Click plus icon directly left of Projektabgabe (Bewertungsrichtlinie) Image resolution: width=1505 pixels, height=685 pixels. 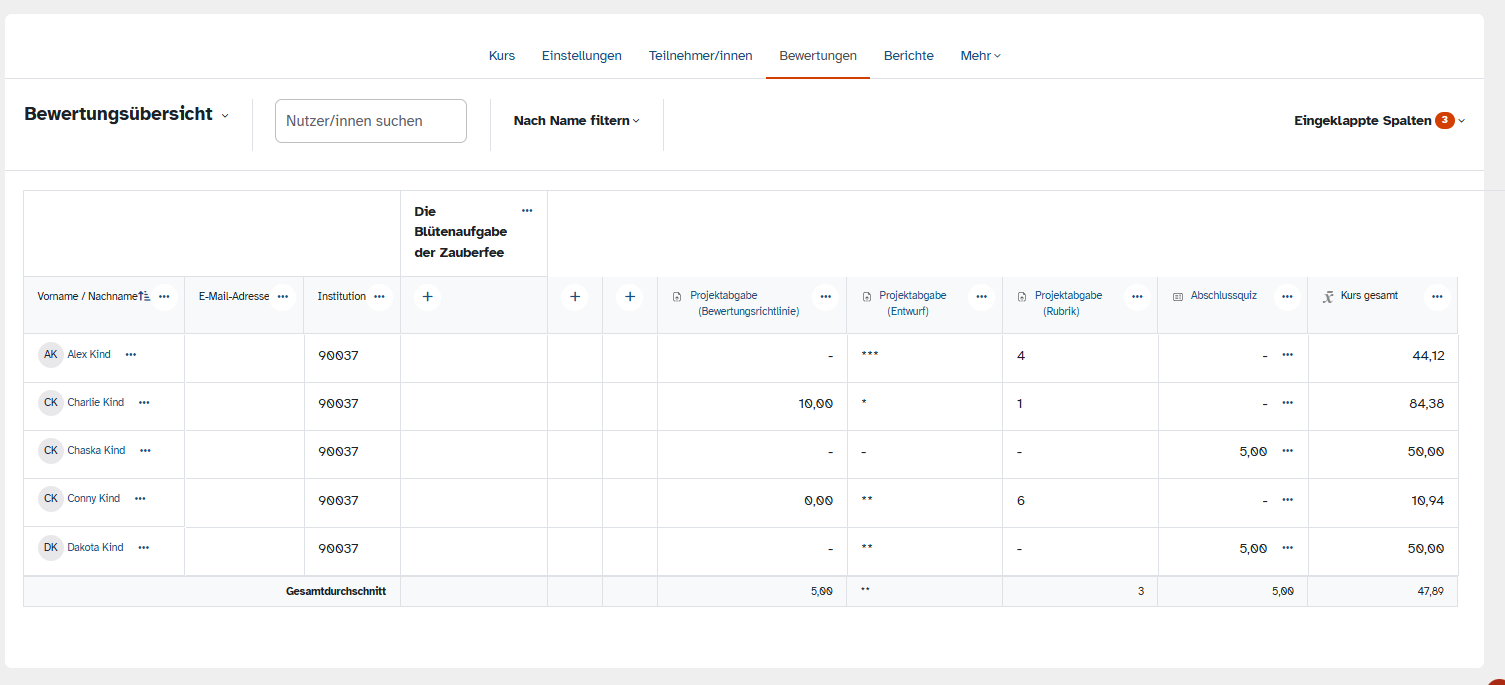629,297
